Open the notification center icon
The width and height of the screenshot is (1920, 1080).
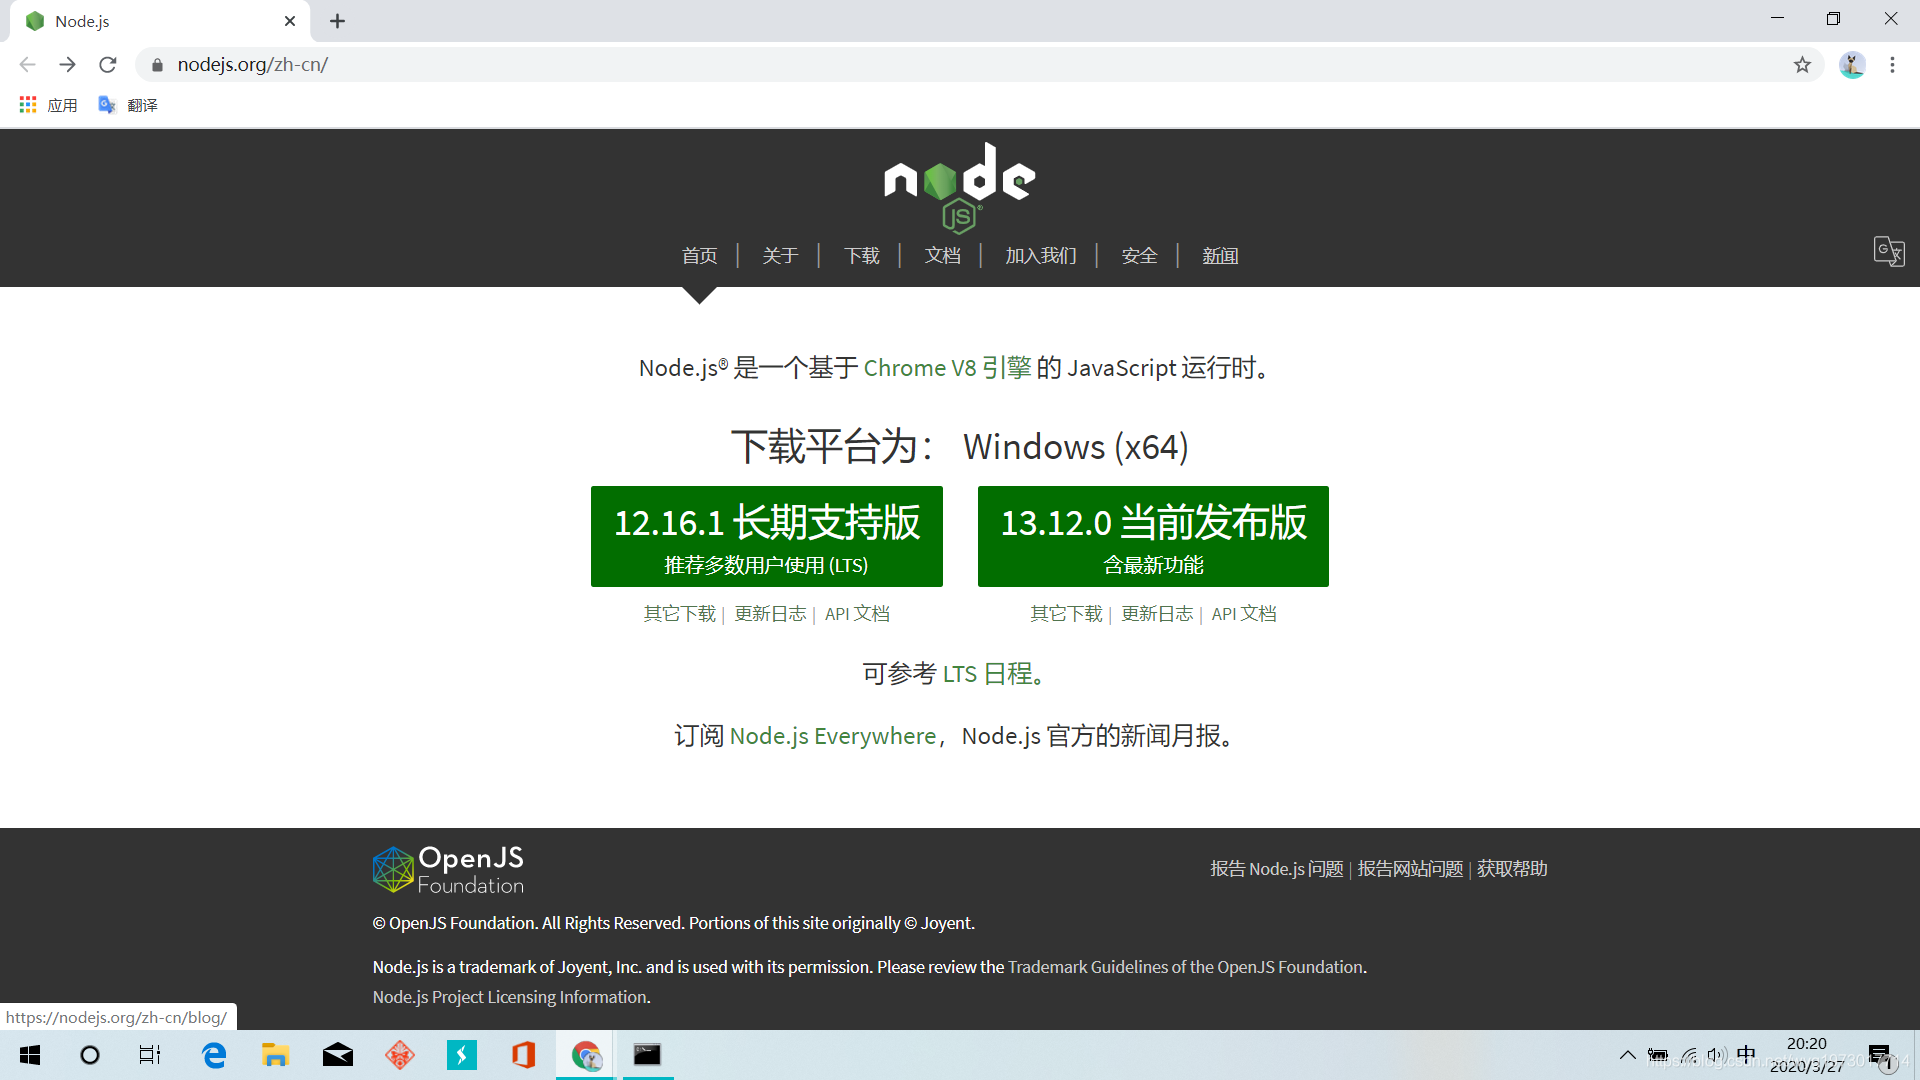tap(1880, 1055)
